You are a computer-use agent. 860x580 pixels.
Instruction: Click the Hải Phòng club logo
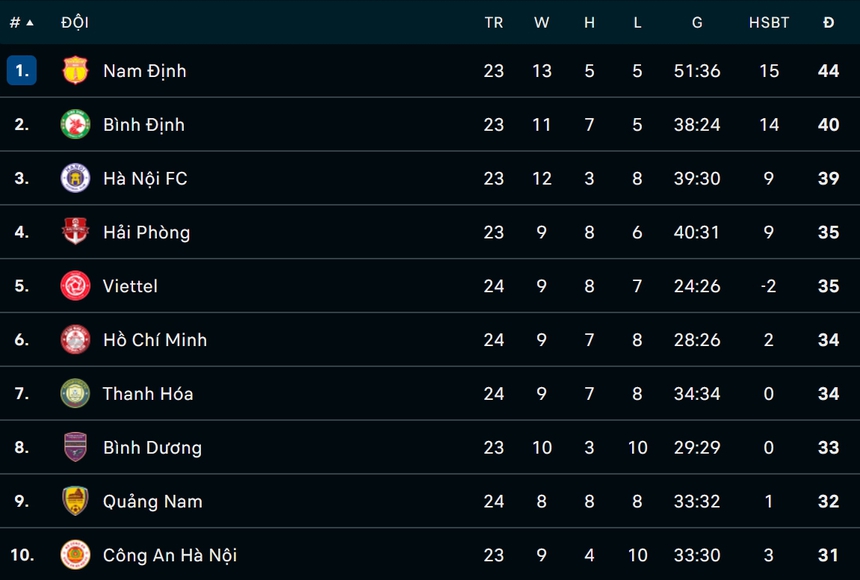[x=75, y=232]
